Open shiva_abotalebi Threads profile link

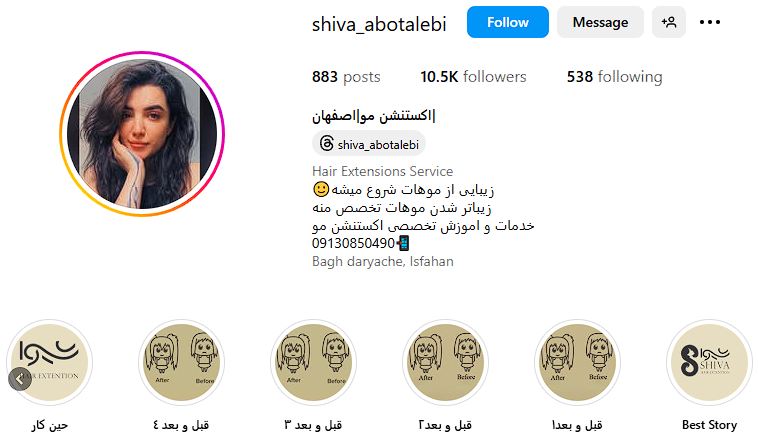[369, 144]
